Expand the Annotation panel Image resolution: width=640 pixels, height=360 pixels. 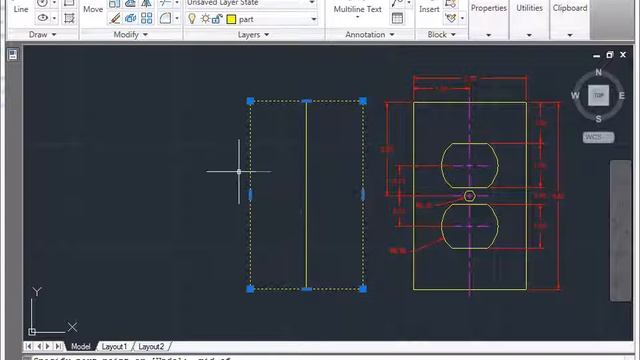pos(369,35)
